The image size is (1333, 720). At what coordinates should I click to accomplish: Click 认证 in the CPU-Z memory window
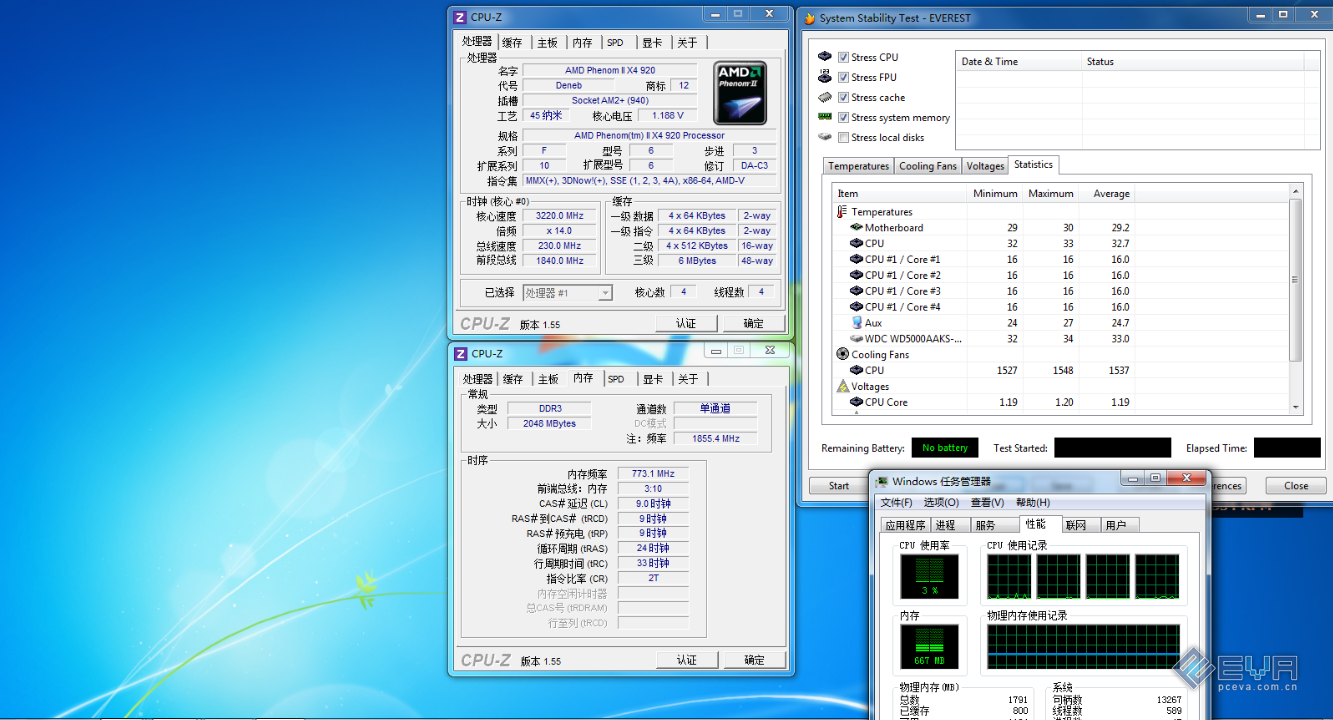pyautogui.click(x=686, y=660)
